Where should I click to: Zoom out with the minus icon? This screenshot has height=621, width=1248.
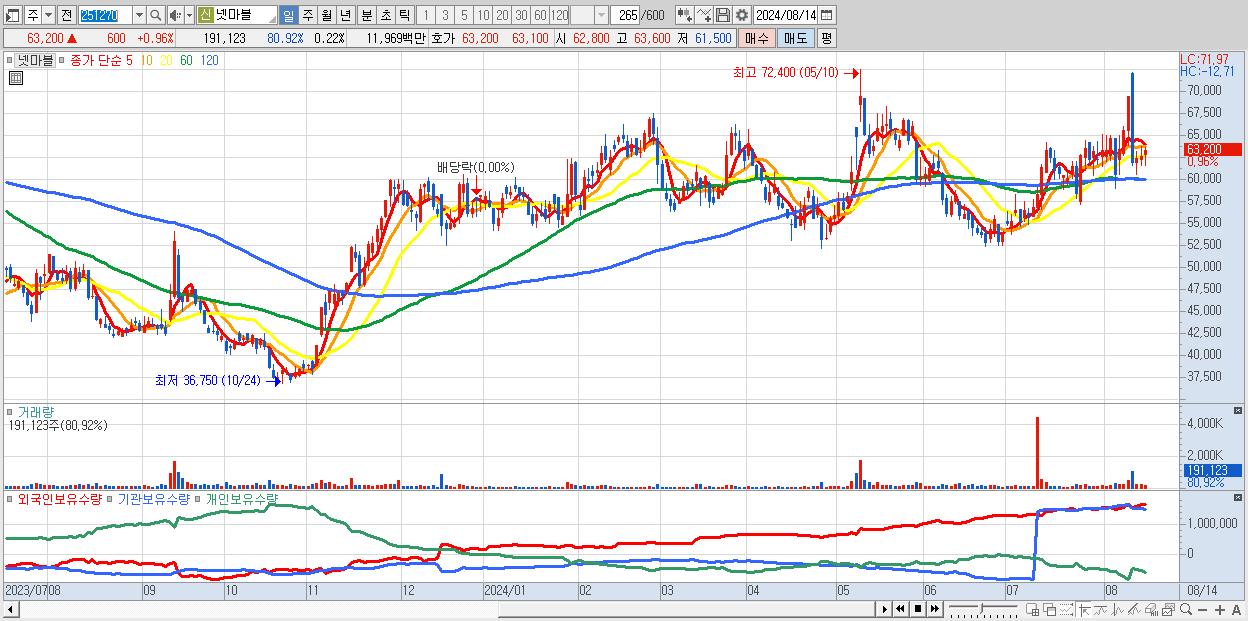pos(1203,609)
